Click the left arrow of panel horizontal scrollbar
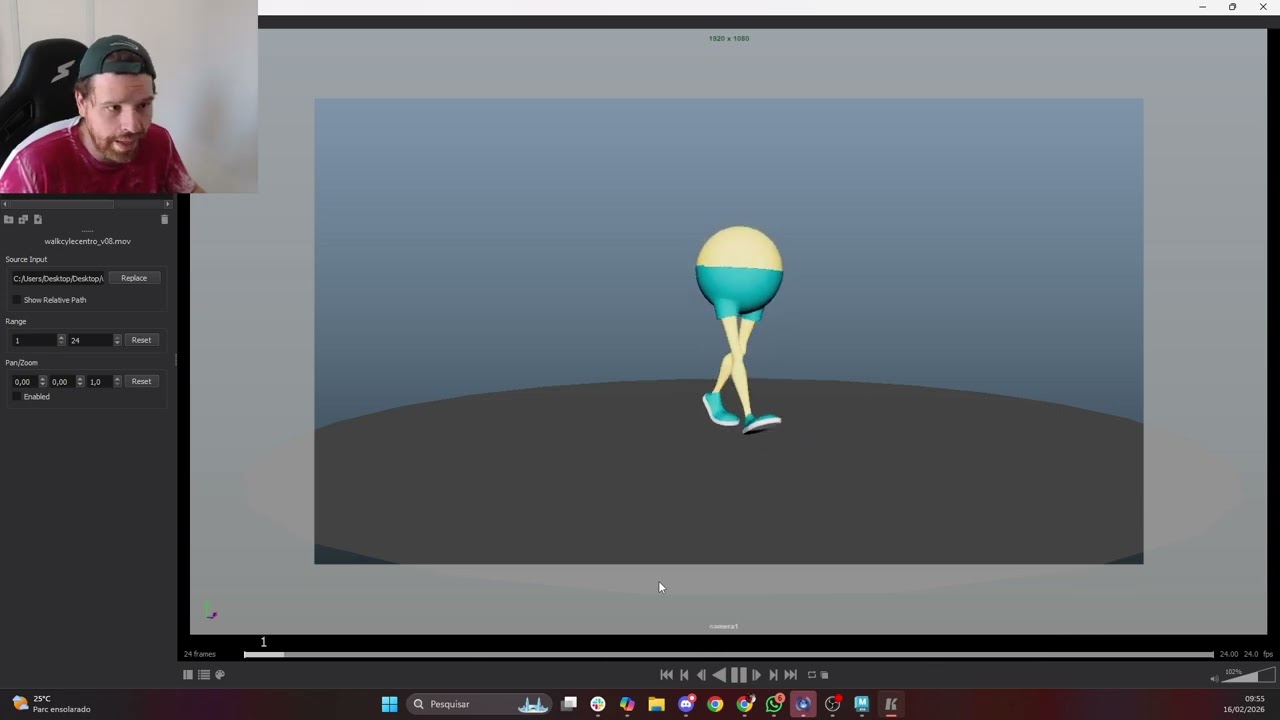 pos(4,204)
